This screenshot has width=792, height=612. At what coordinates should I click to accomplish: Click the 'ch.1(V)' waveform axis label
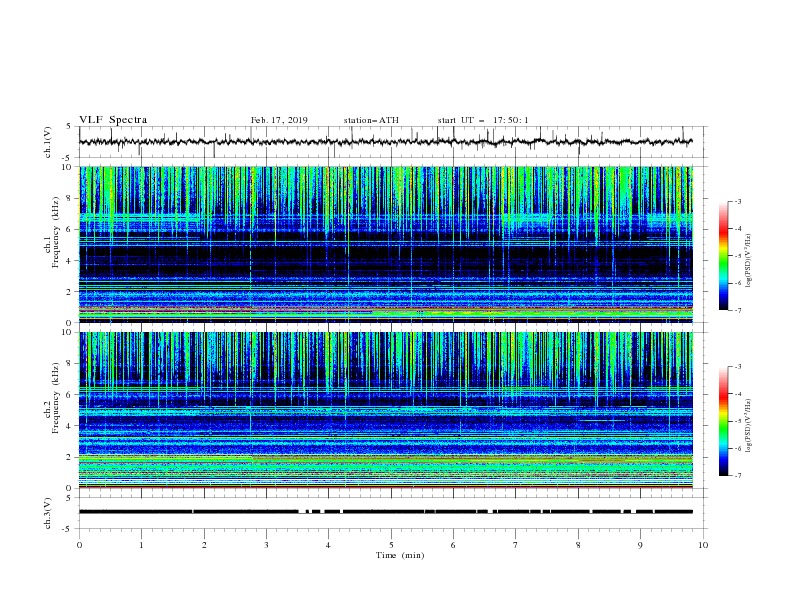pos(48,142)
